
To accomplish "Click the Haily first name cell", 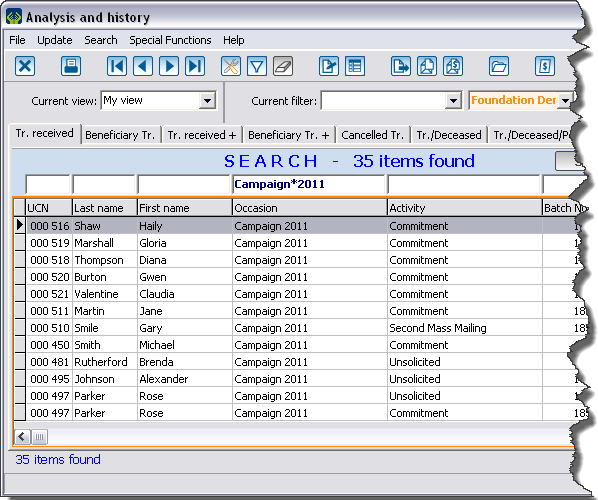I will (x=185, y=226).
